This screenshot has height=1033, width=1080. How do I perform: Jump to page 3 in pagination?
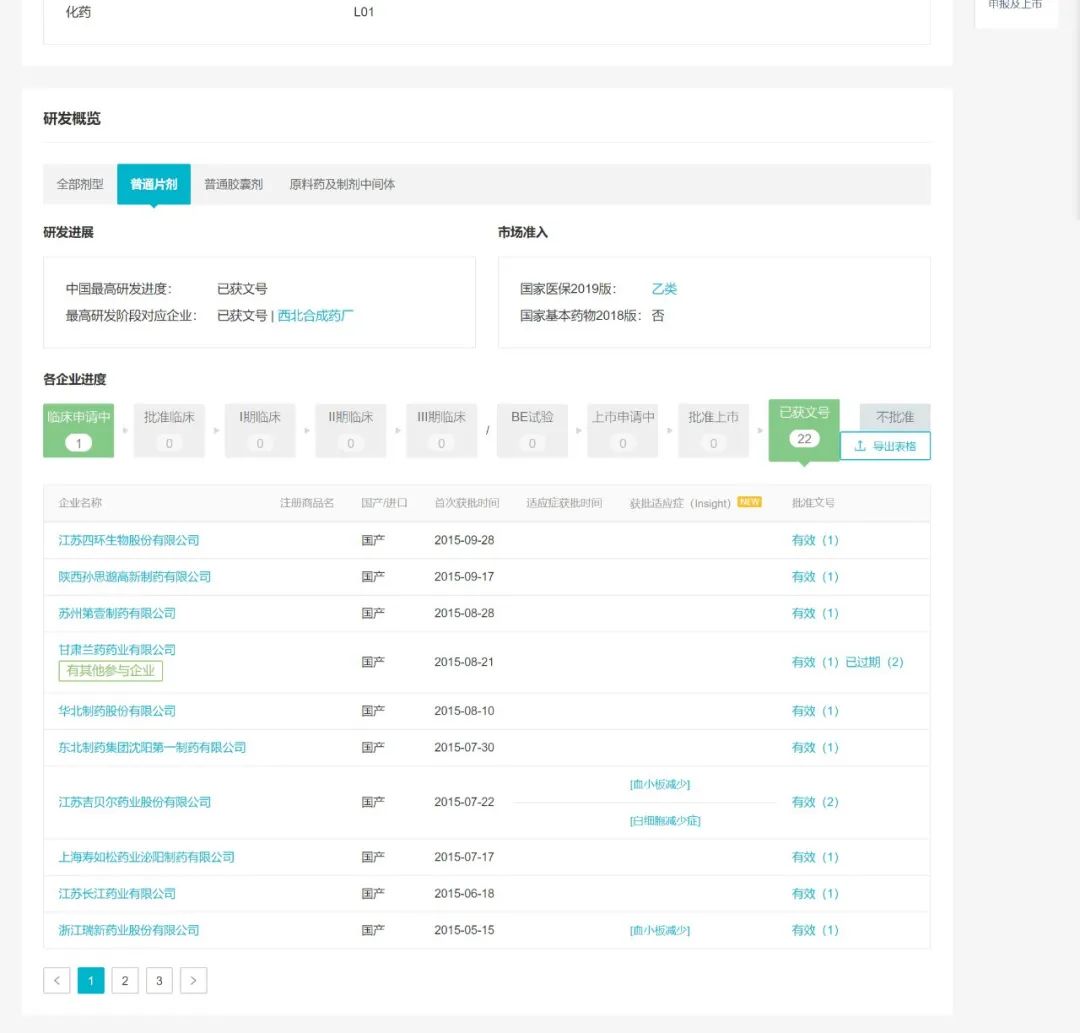pyautogui.click(x=159, y=980)
